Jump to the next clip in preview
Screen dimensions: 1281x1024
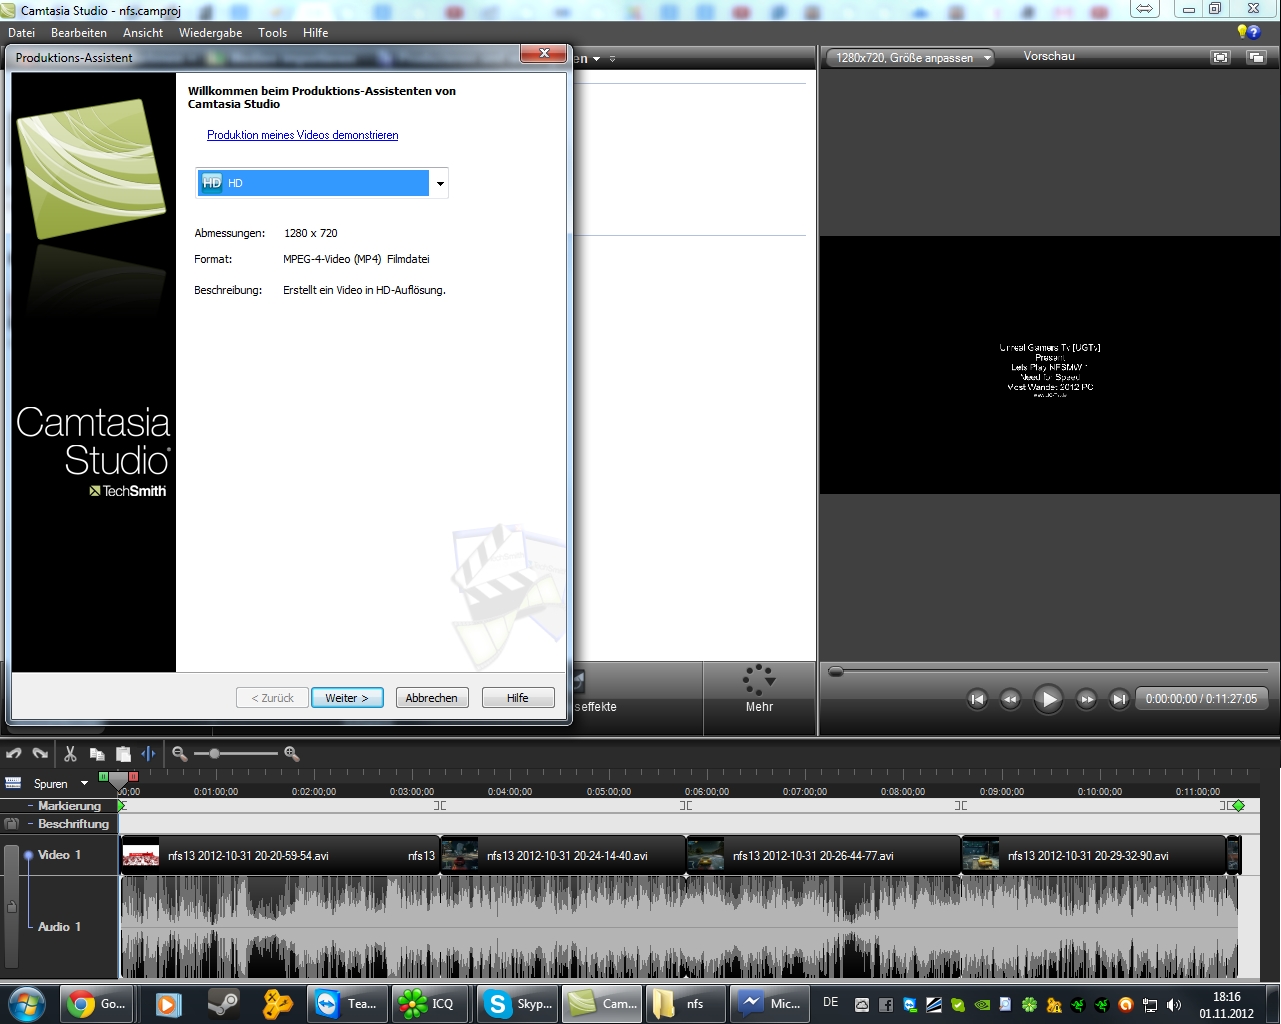click(1119, 699)
